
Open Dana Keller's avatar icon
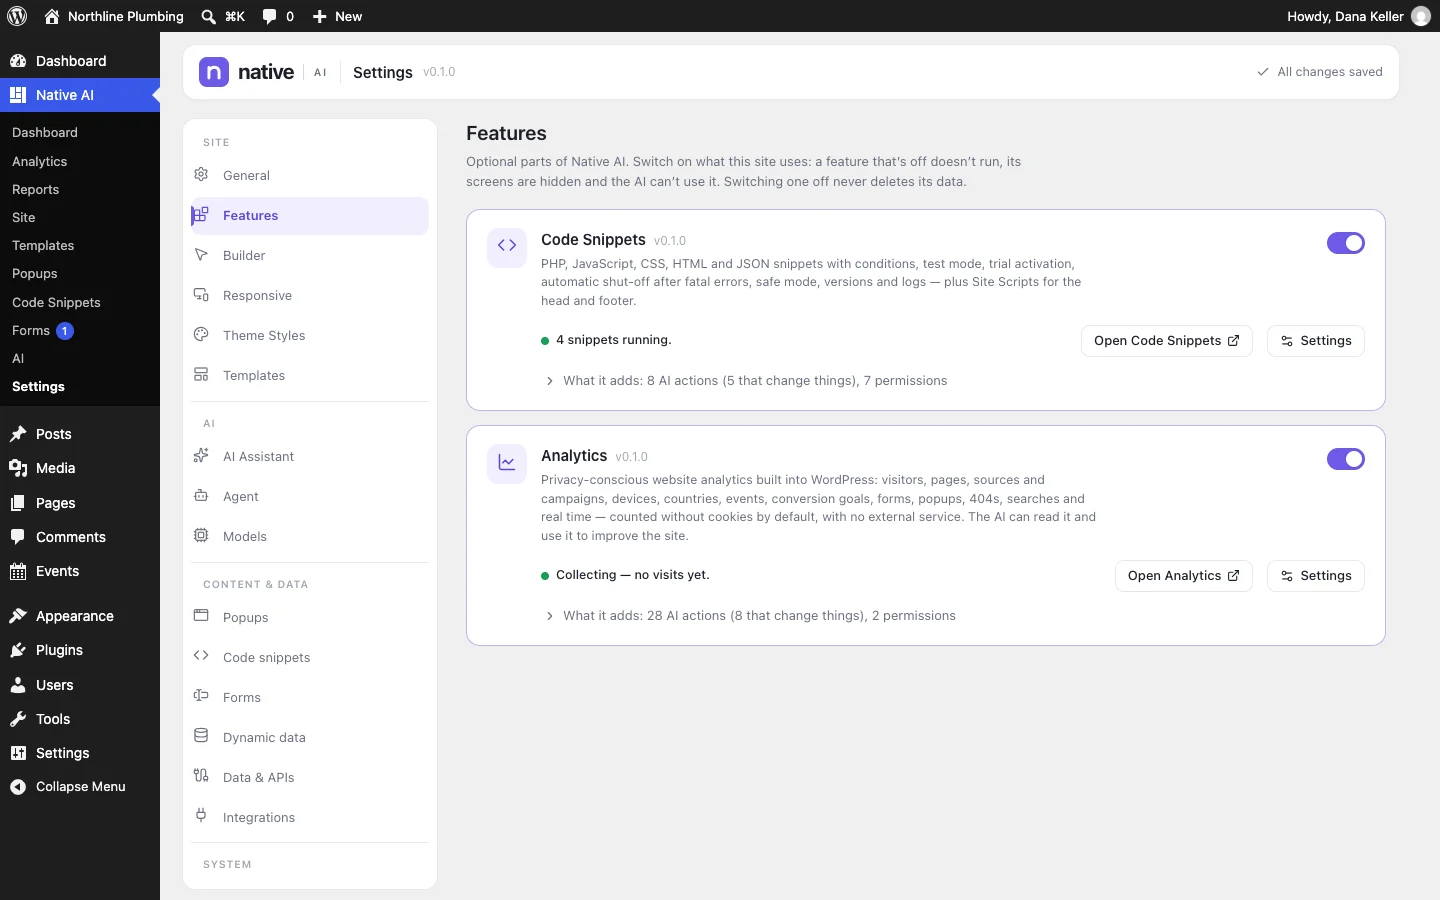pyautogui.click(x=1420, y=16)
